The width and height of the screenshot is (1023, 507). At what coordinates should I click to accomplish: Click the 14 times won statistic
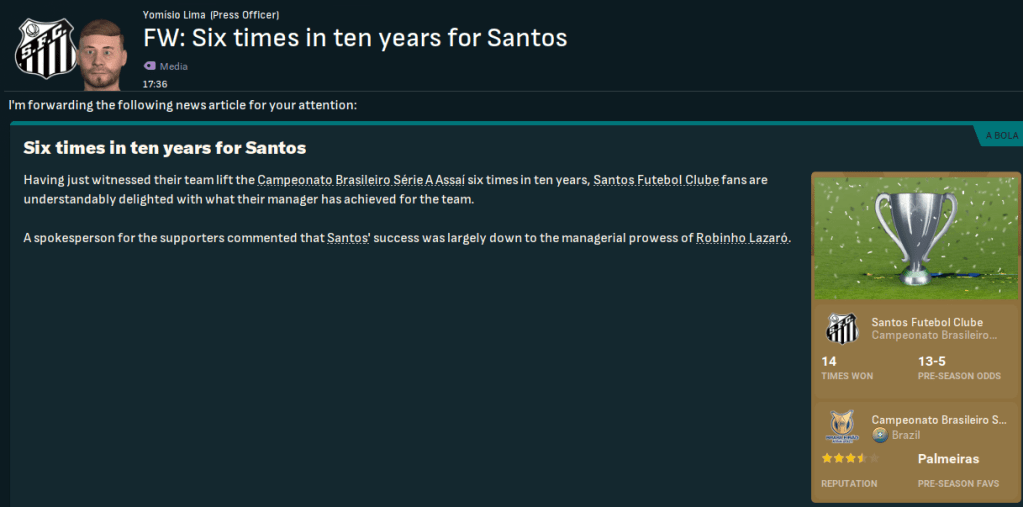[829, 361]
